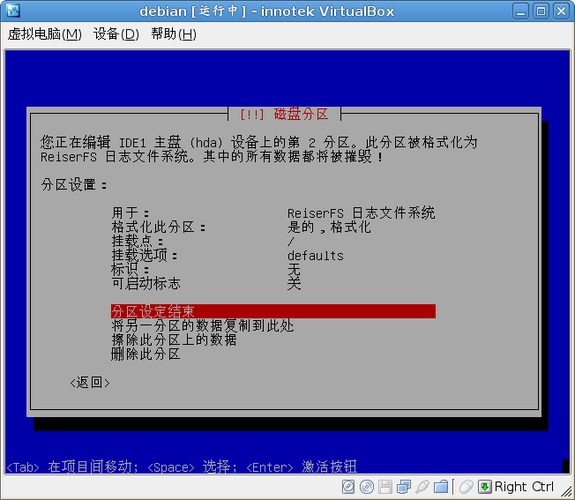This screenshot has height=500, width=575.
Task: Select the 标识 setting label
Action: [131, 270]
